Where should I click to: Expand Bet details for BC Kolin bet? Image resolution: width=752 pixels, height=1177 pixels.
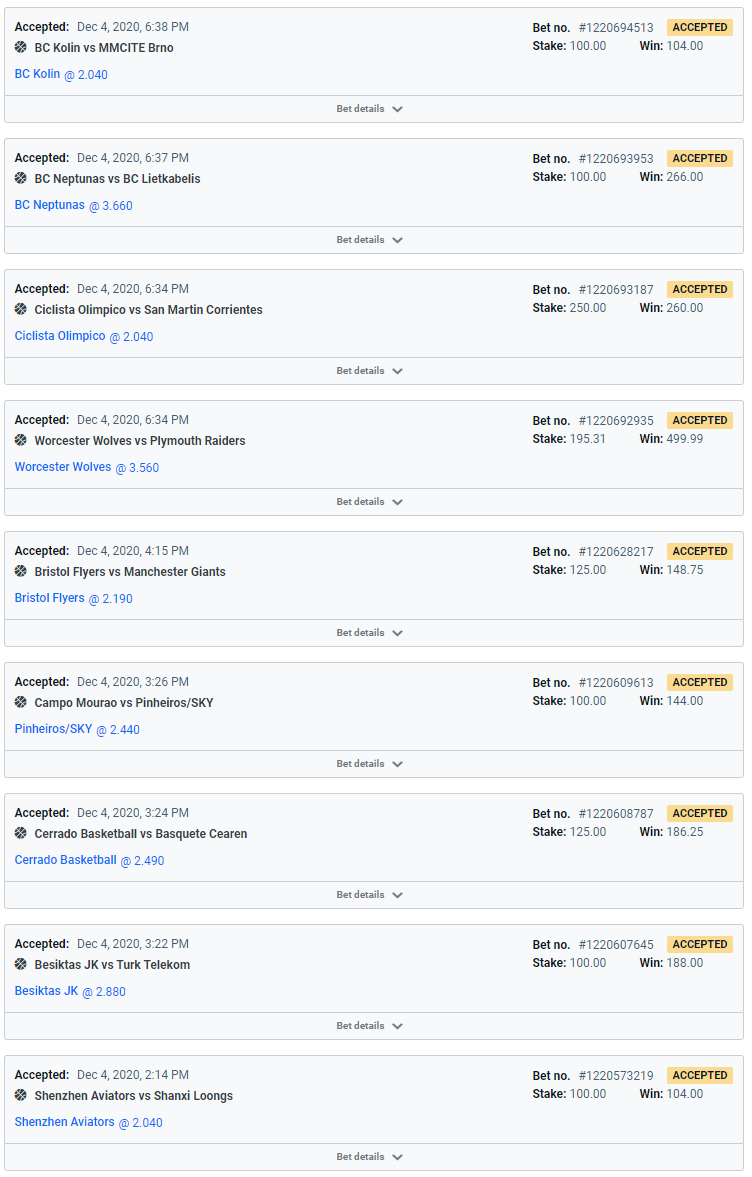(370, 109)
